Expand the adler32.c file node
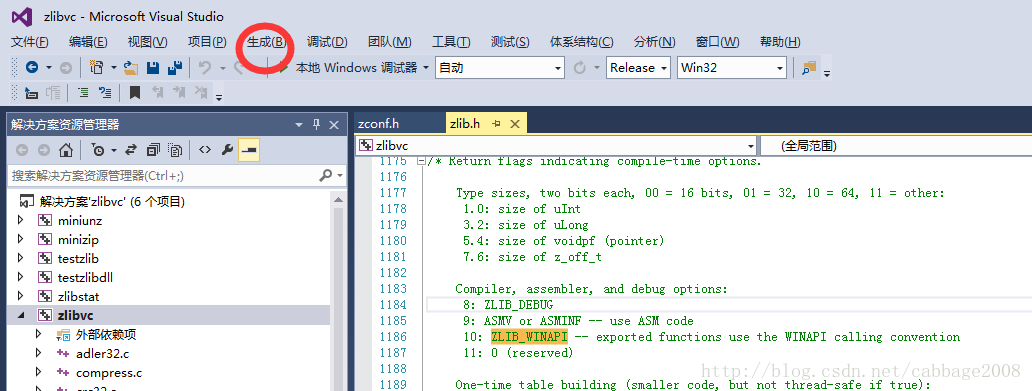This screenshot has width=1032, height=391. (38, 353)
